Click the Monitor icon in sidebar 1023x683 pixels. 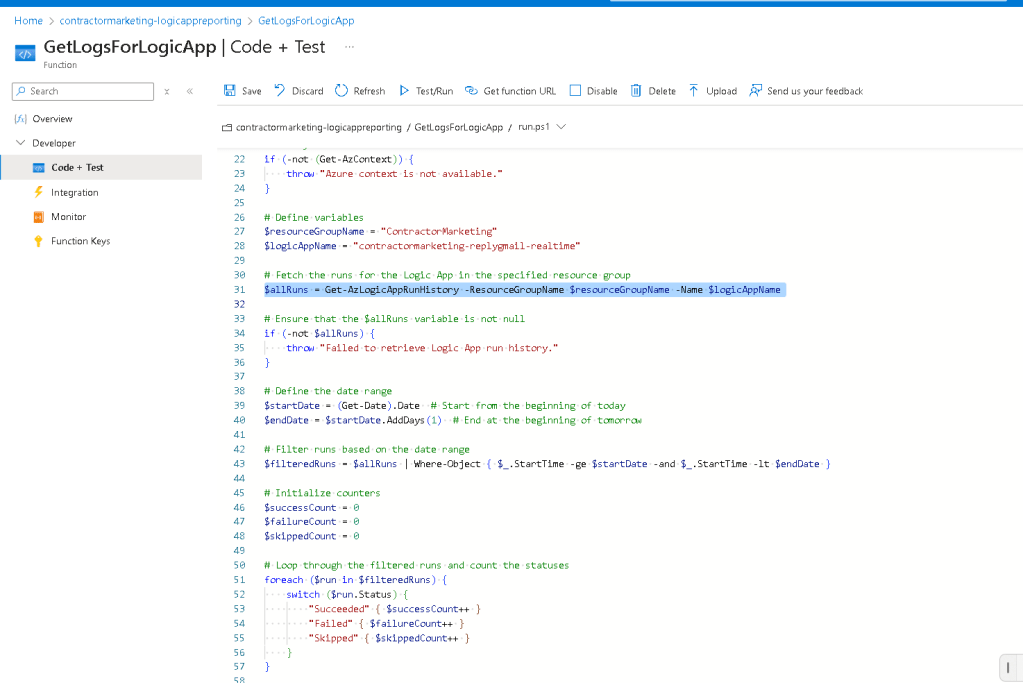pyautogui.click(x=38, y=217)
